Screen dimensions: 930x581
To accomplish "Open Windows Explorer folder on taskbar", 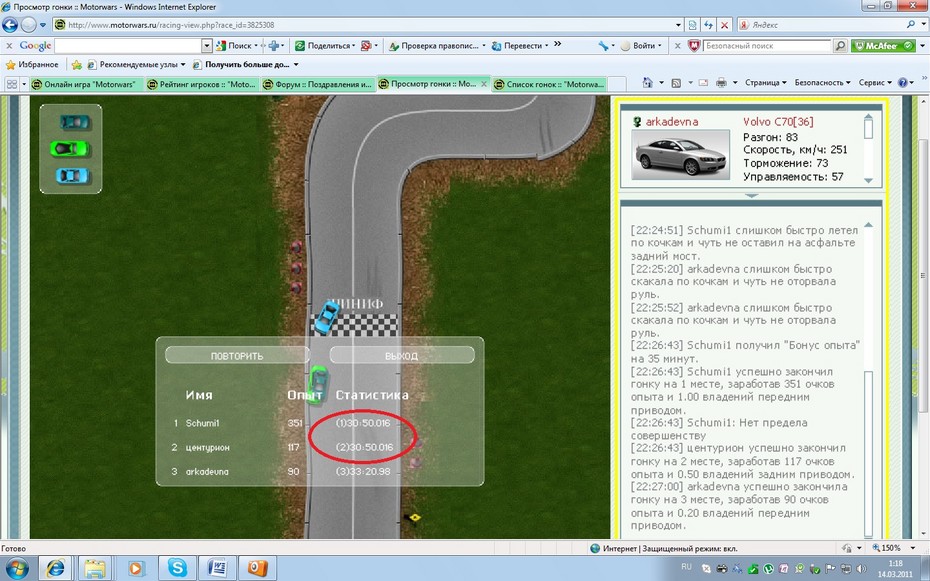I will [x=94, y=568].
